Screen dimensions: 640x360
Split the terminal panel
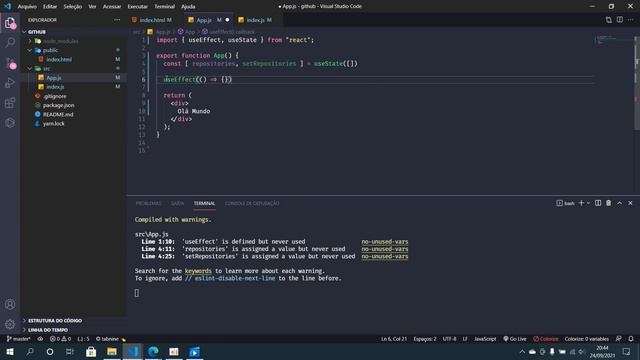(598, 203)
